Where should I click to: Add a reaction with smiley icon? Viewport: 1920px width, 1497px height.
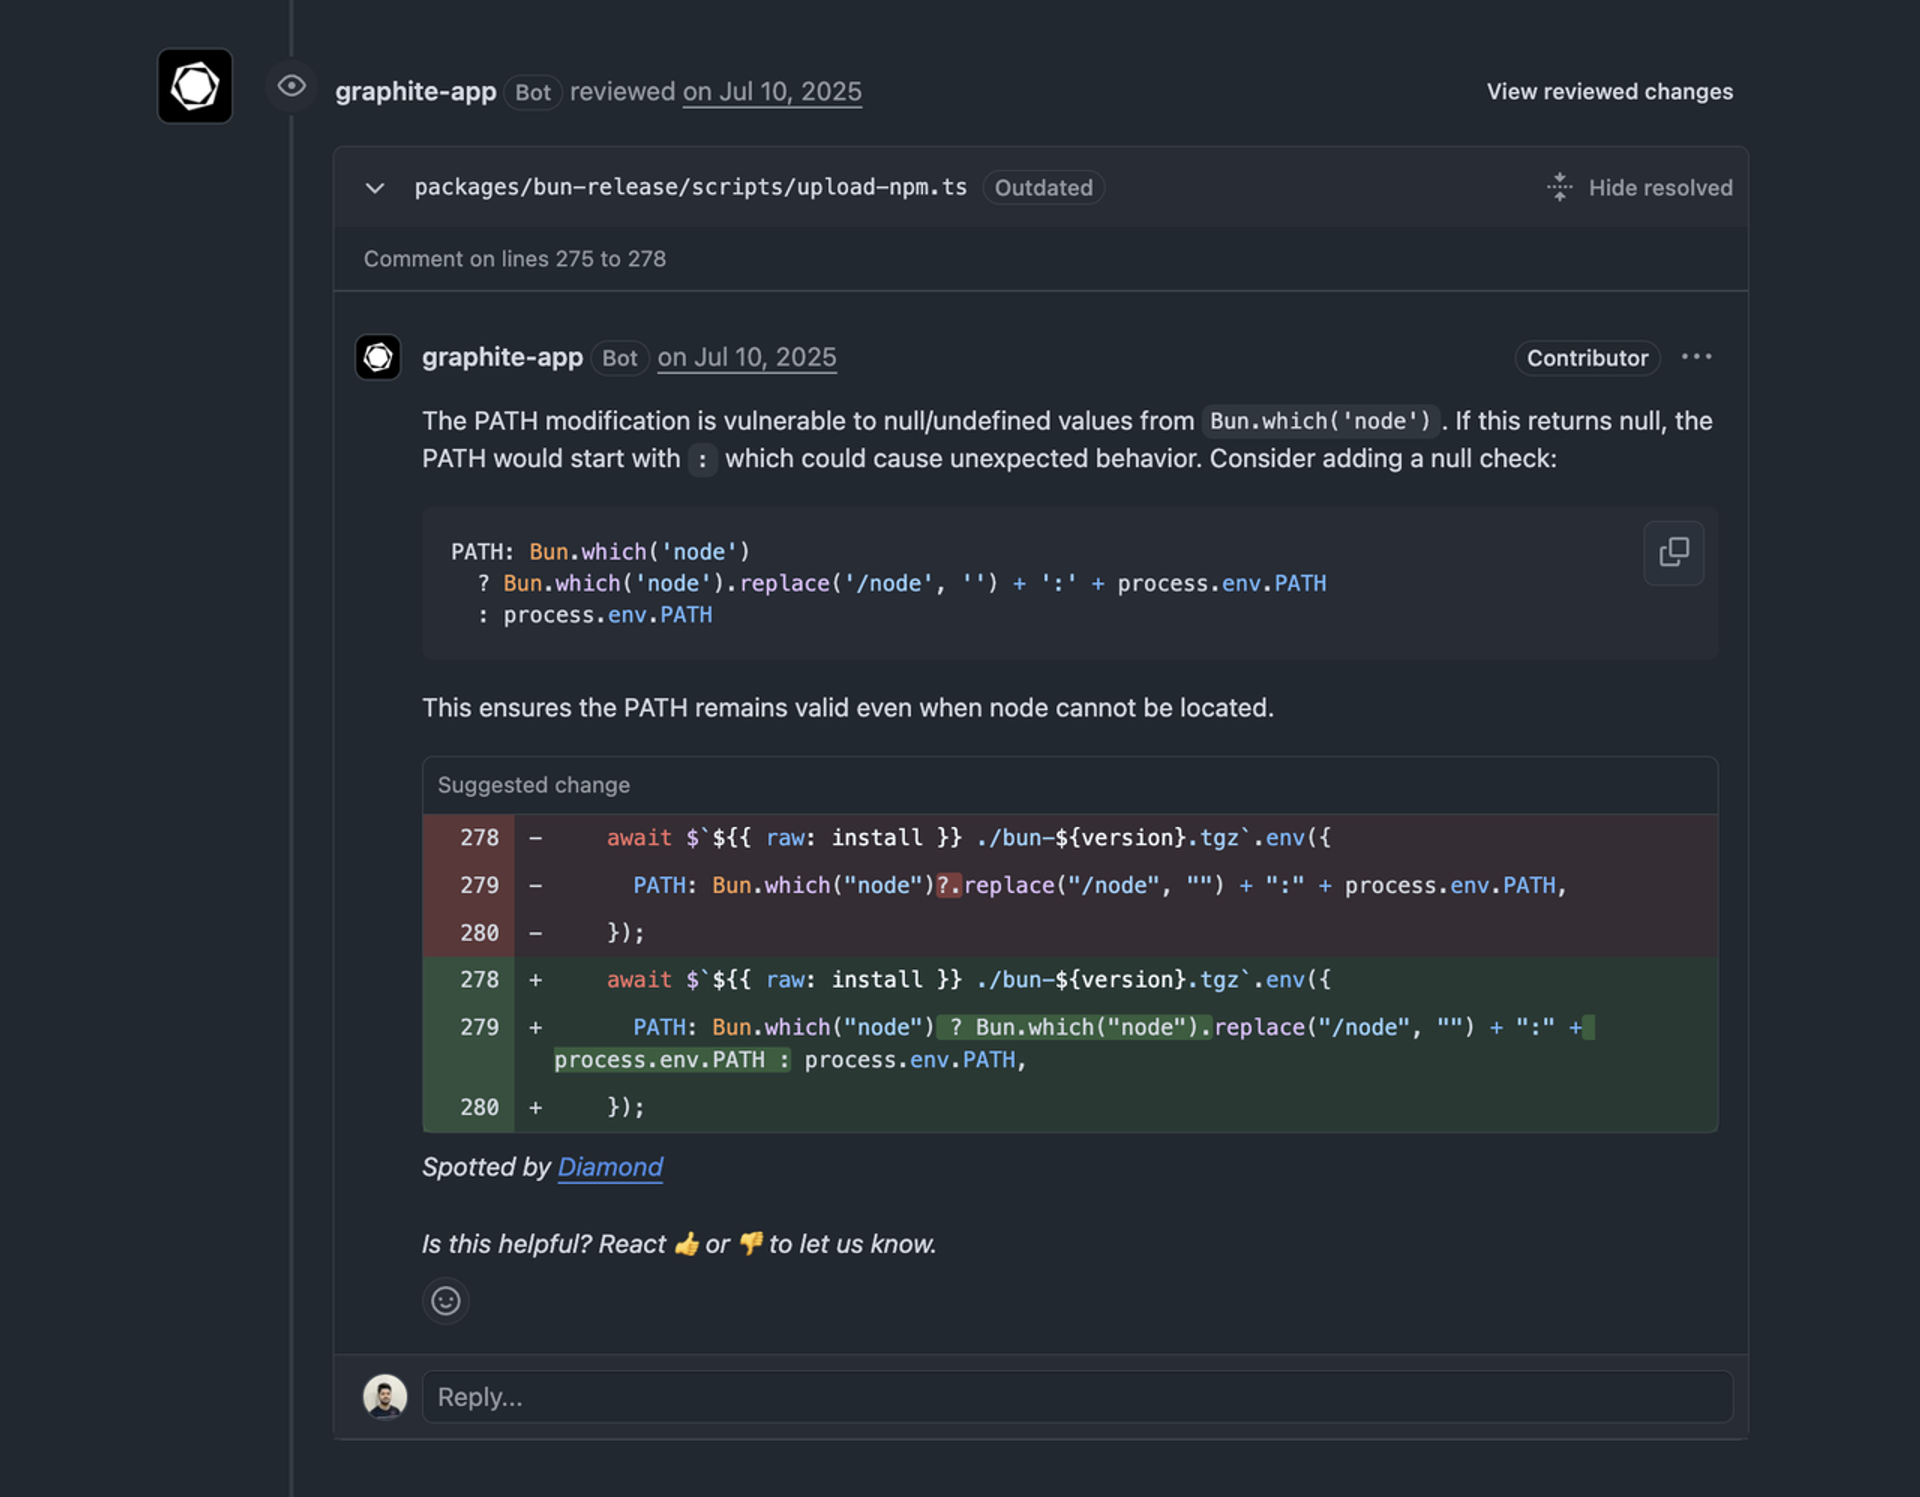click(445, 1300)
